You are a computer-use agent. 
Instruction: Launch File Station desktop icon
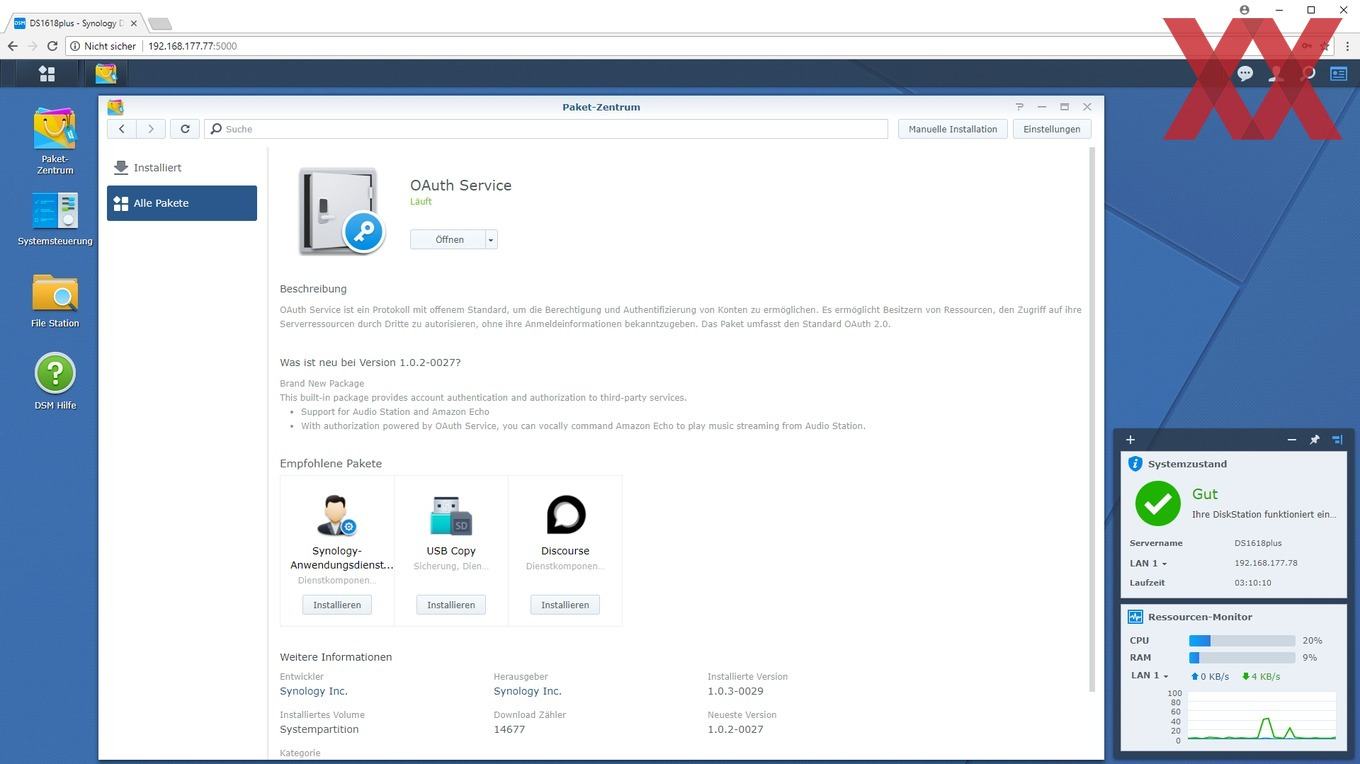pos(55,301)
